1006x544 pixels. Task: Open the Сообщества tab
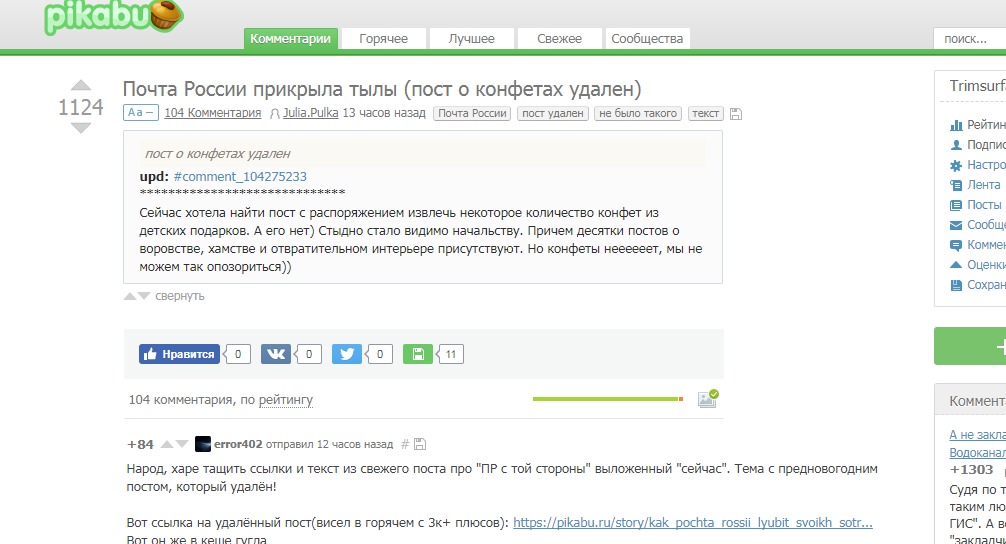647,39
